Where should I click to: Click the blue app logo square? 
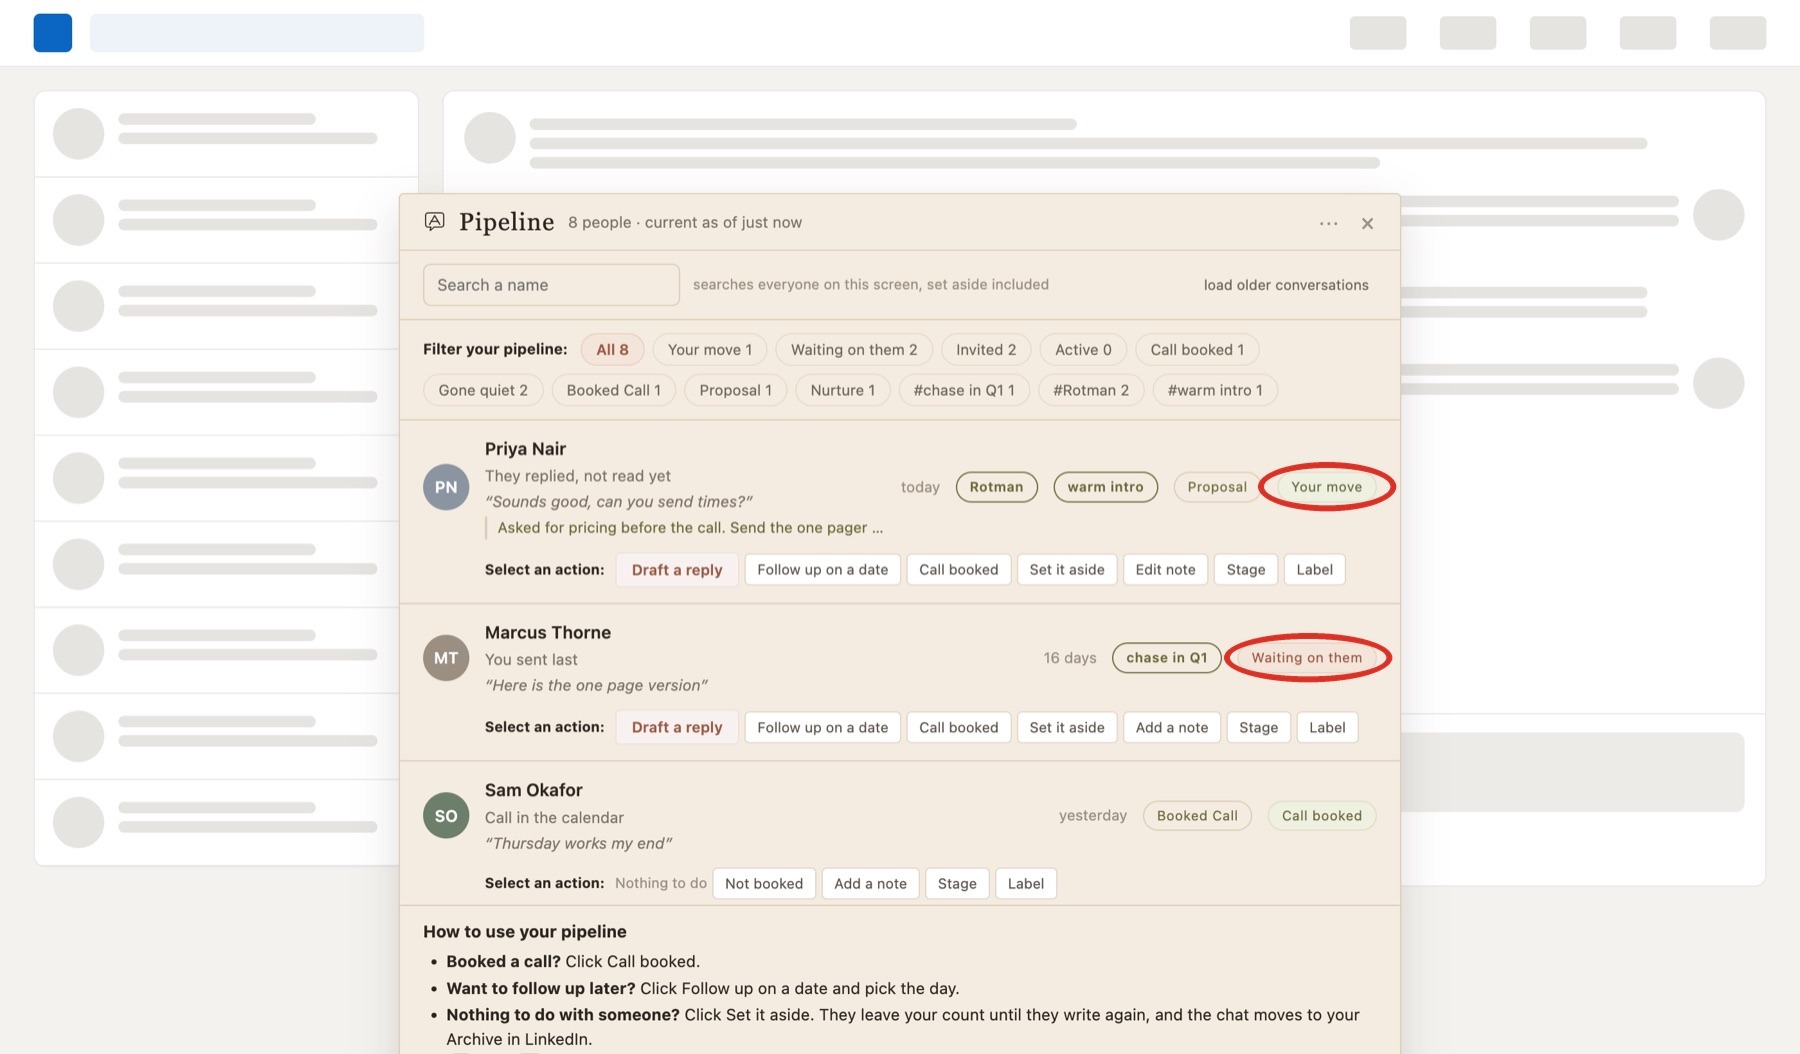pos(53,33)
